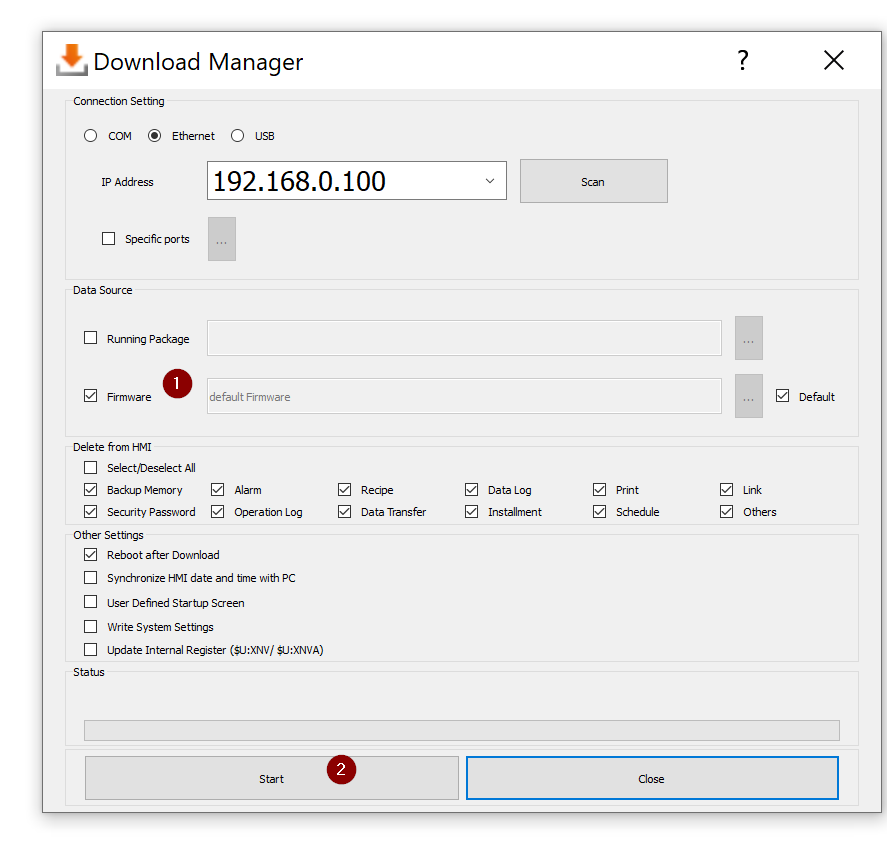Expand the IP Address dropdown
The width and height of the screenshot is (887, 846).
(490, 181)
